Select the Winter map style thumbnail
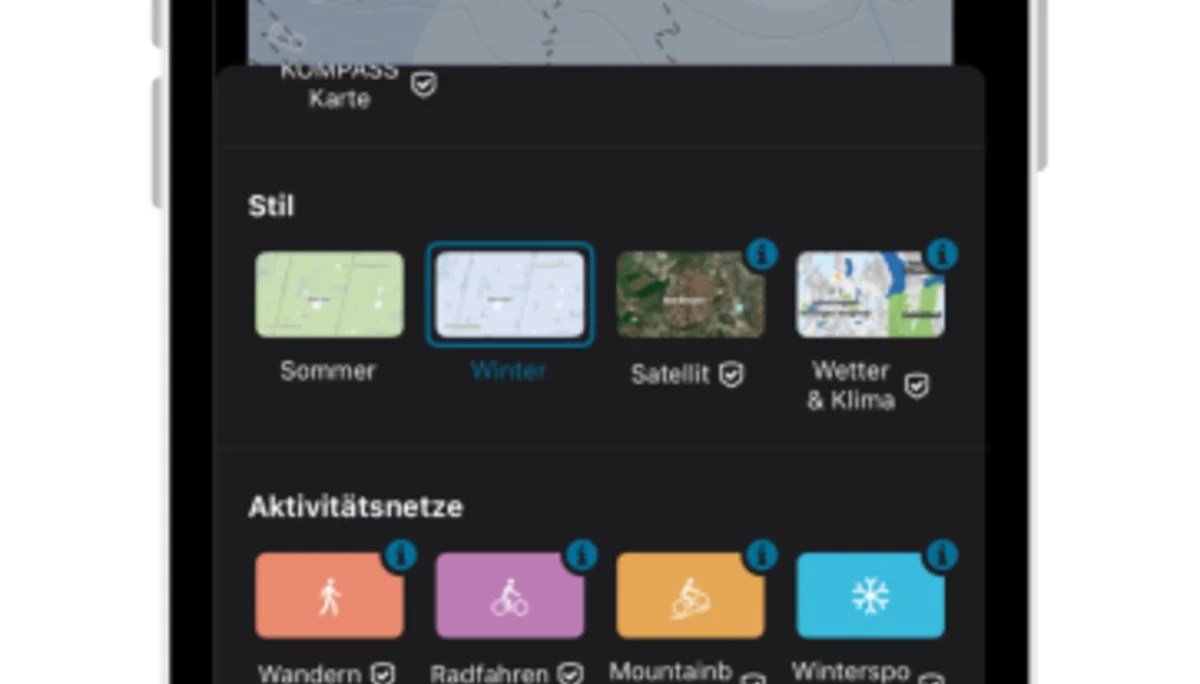 click(x=510, y=294)
